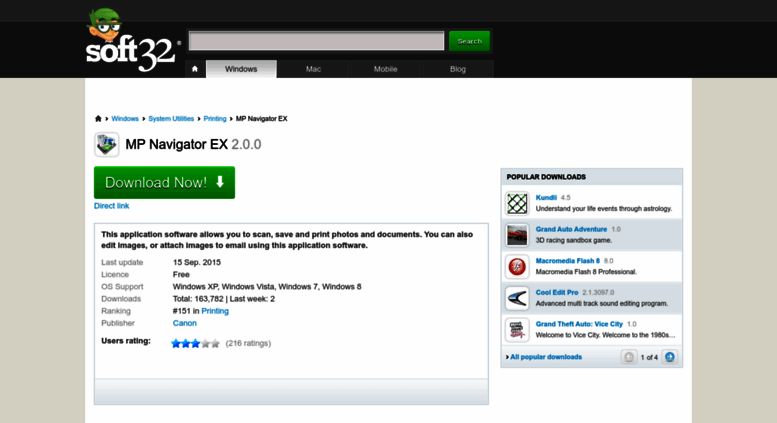Viewport: 777px width, 423px height.
Task: Click the breadcrumb home icon
Action: click(x=98, y=118)
